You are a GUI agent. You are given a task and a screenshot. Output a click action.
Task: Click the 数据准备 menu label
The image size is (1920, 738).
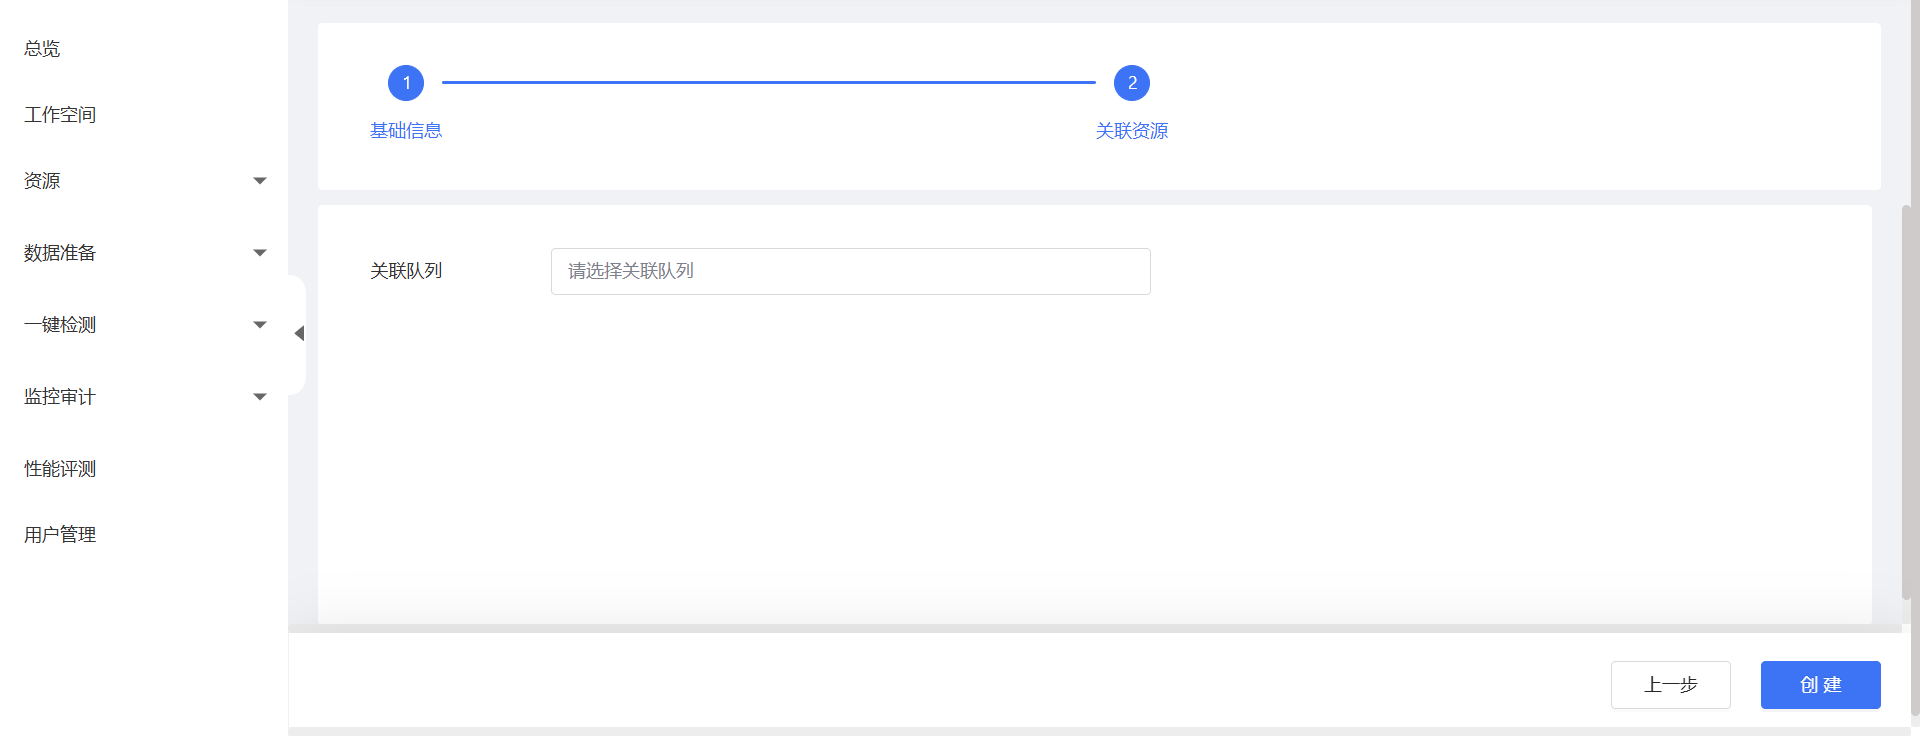coord(60,253)
